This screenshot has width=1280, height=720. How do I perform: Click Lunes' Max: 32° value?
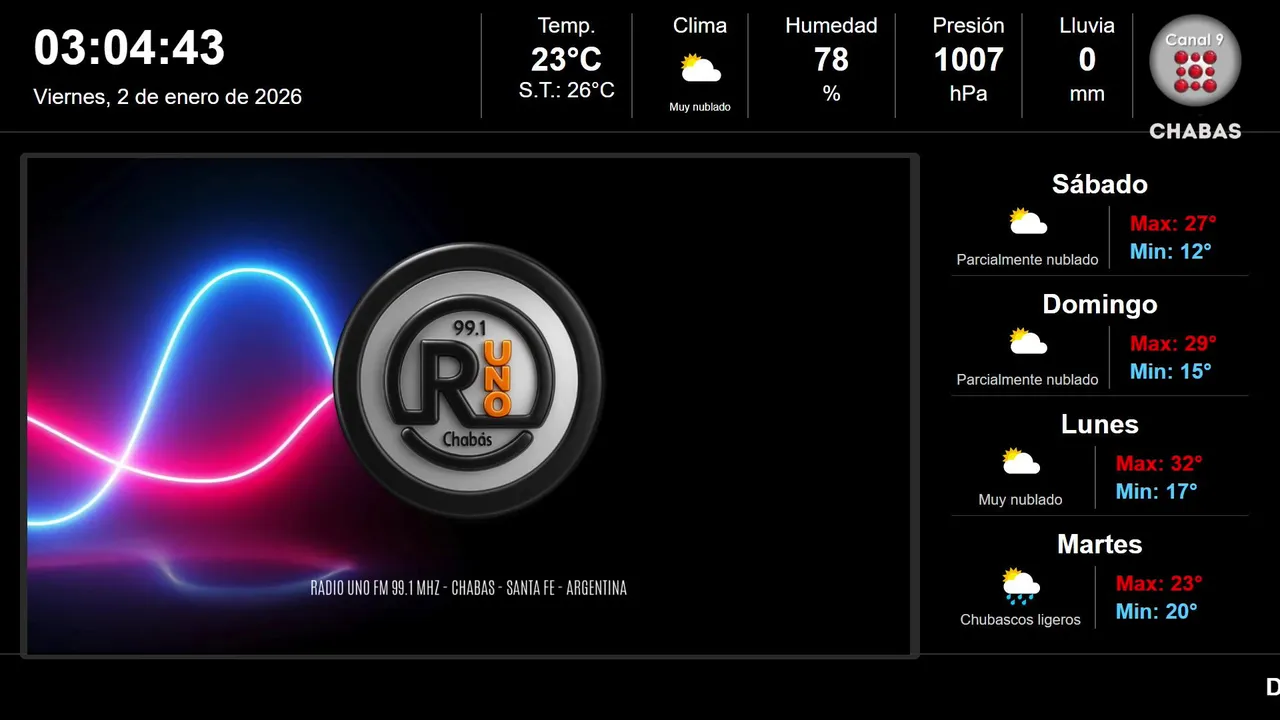(x=1159, y=463)
